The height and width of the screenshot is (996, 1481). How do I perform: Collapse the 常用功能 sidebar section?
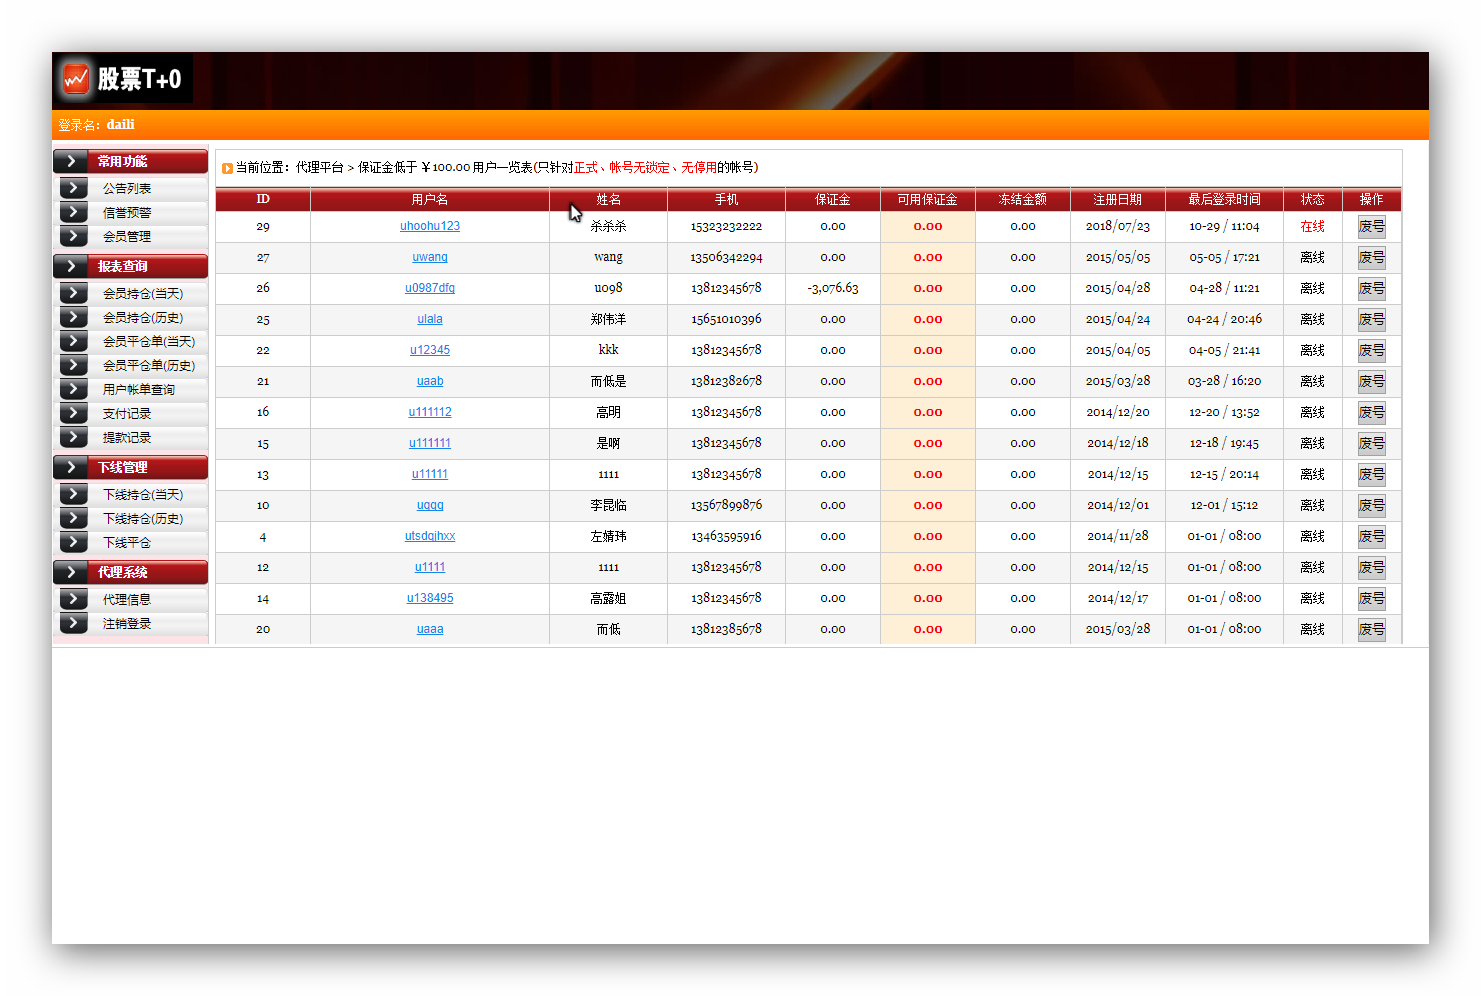click(x=130, y=161)
